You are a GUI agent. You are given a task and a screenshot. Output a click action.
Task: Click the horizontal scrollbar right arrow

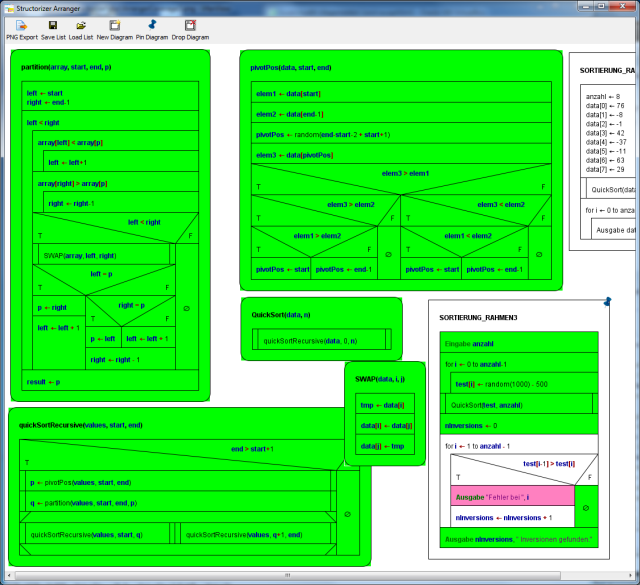point(630,575)
